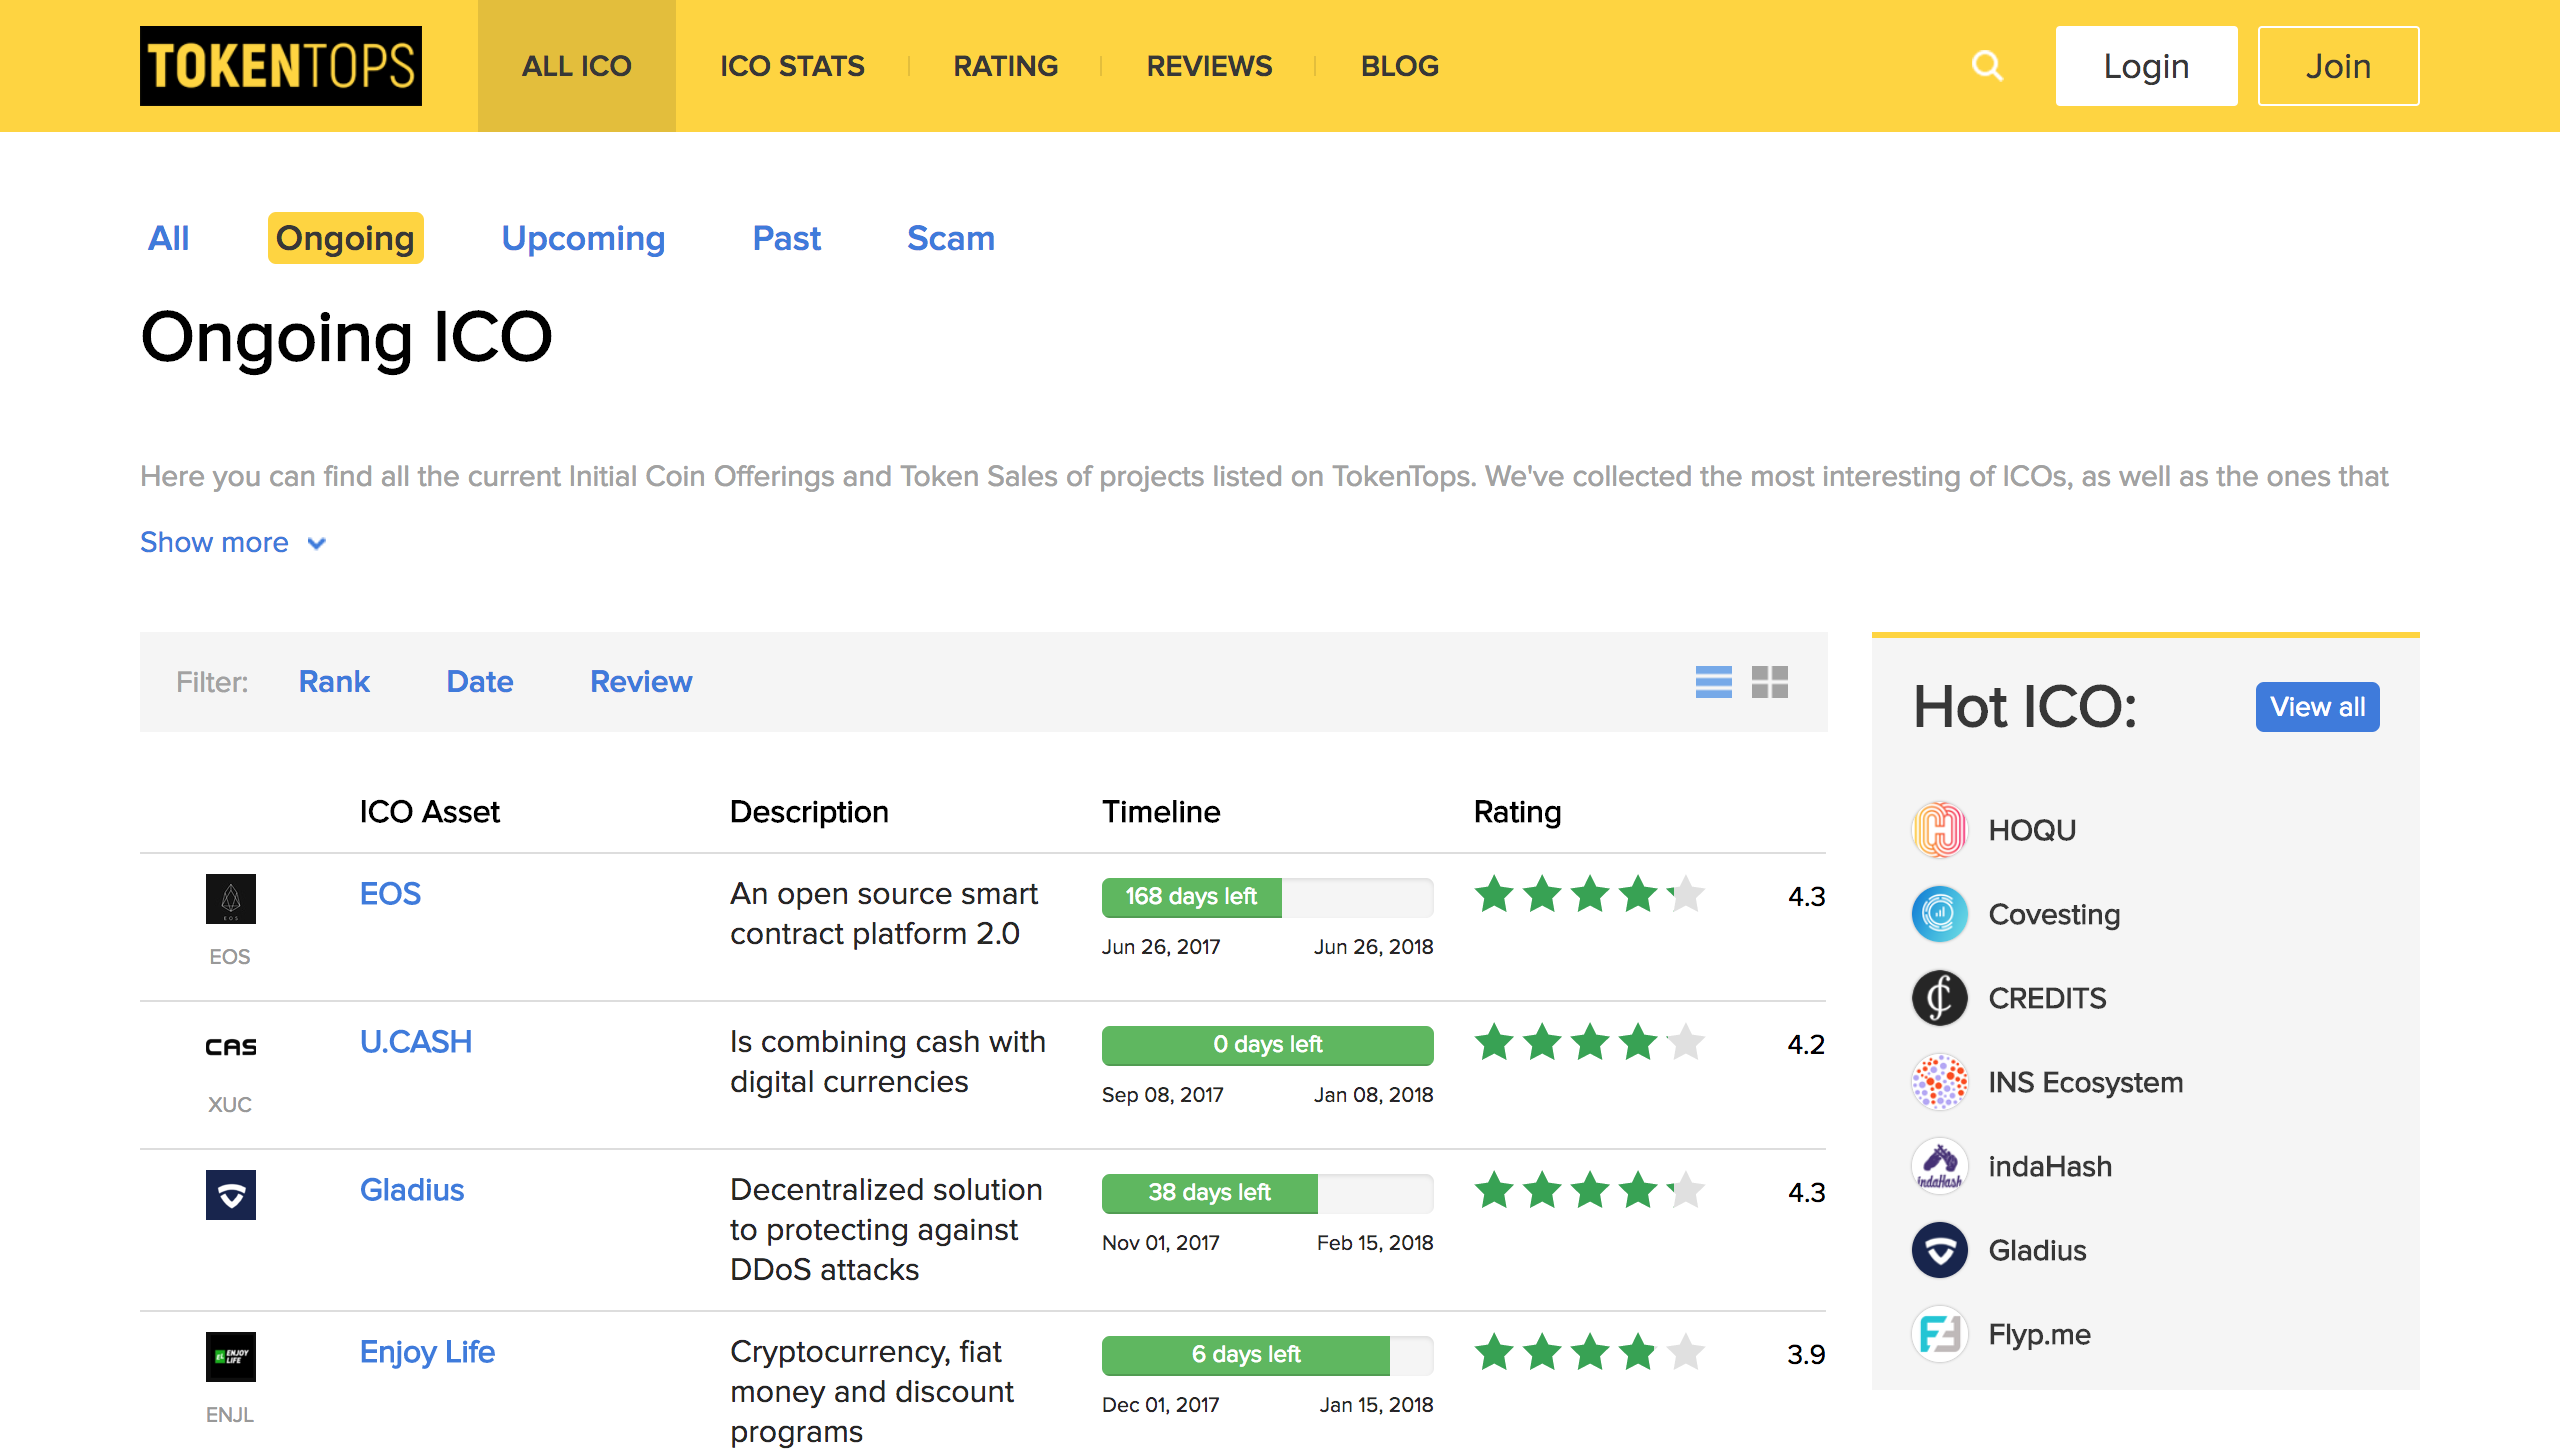2560x1452 pixels.
Task: Sort the list by Date
Action: [479, 682]
